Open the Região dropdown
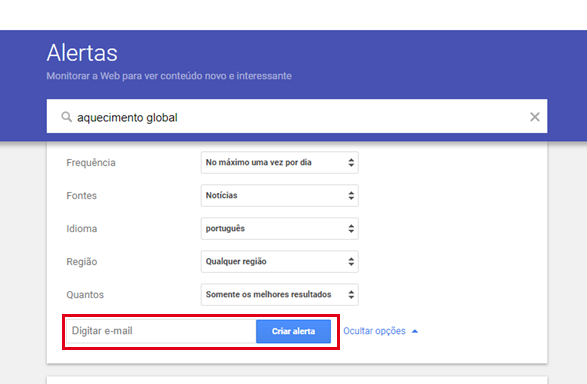The width and height of the screenshot is (587, 384). point(280,261)
